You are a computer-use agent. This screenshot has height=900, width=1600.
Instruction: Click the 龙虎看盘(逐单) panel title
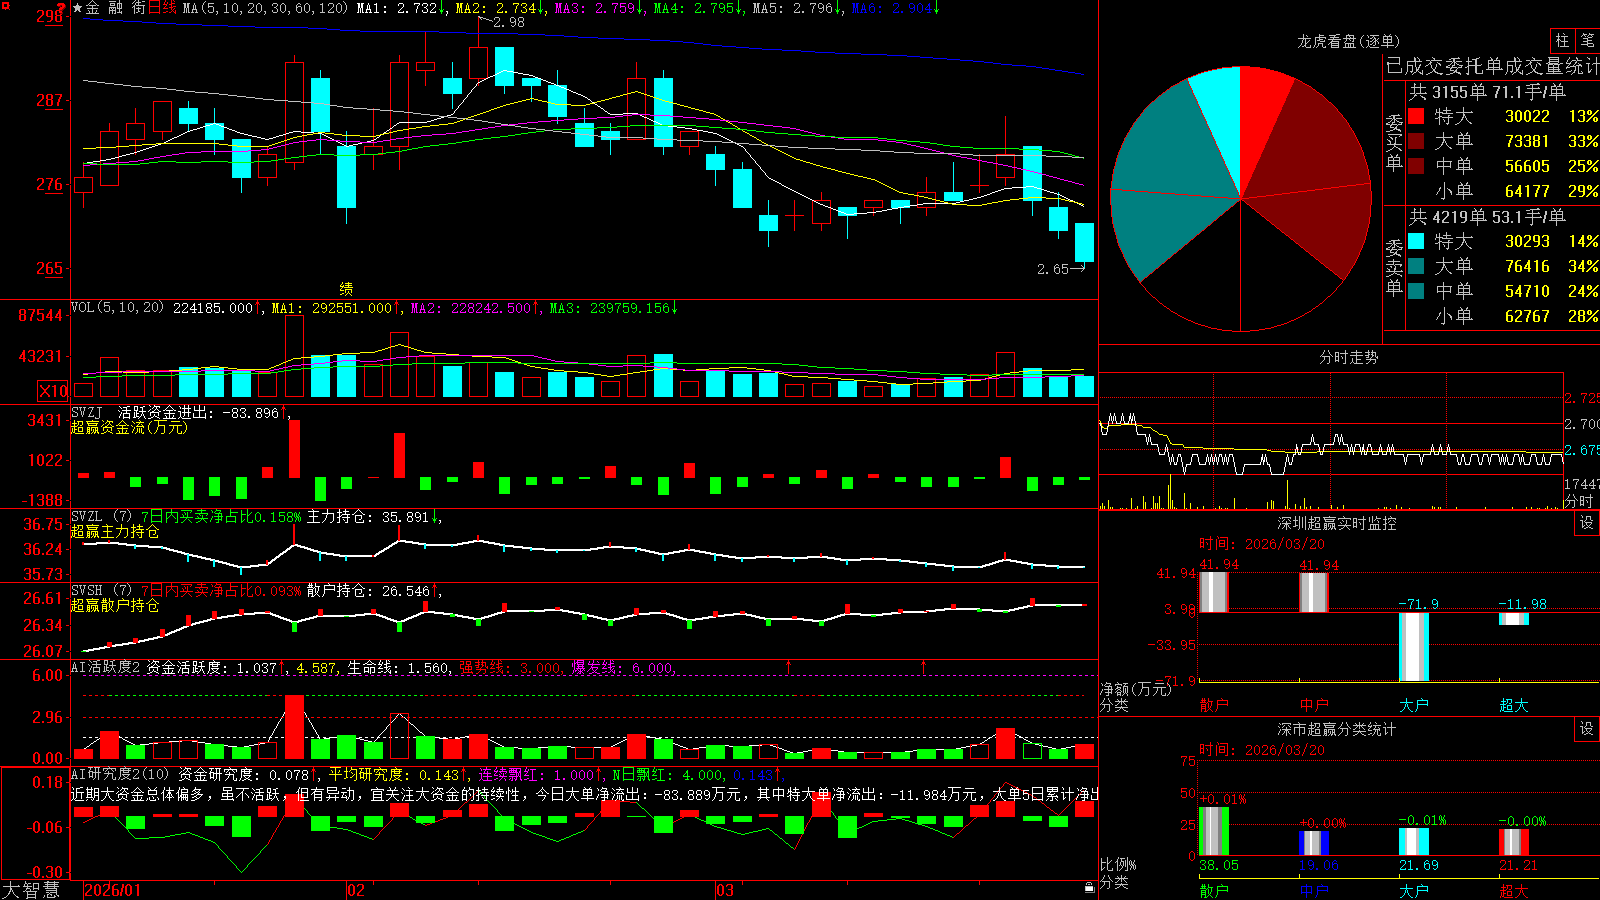[x=1348, y=41]
